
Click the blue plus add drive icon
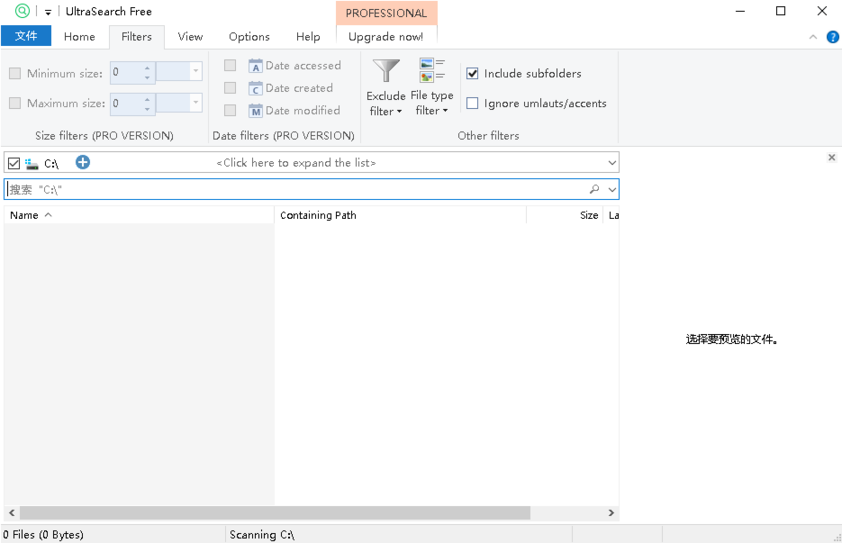click(83, 162)
